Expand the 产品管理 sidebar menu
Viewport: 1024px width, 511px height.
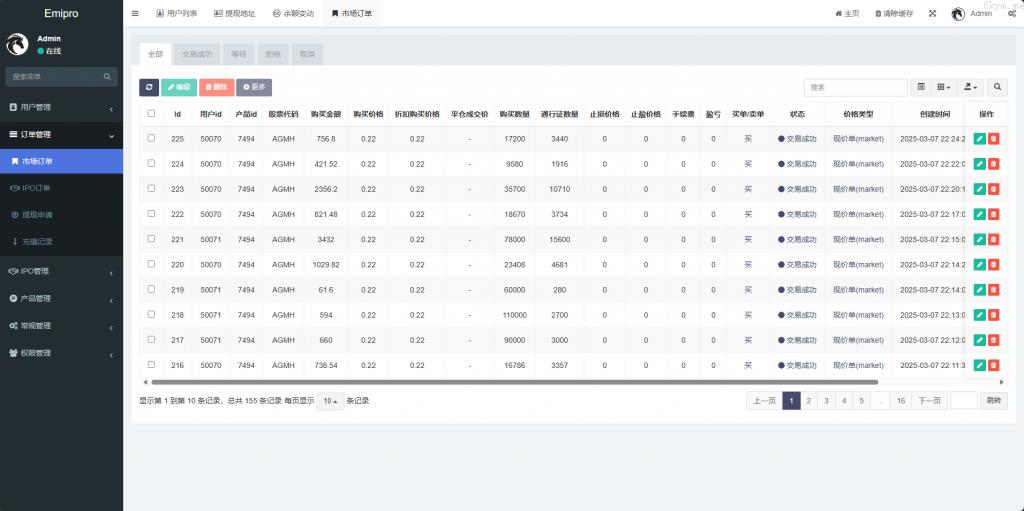61,298
